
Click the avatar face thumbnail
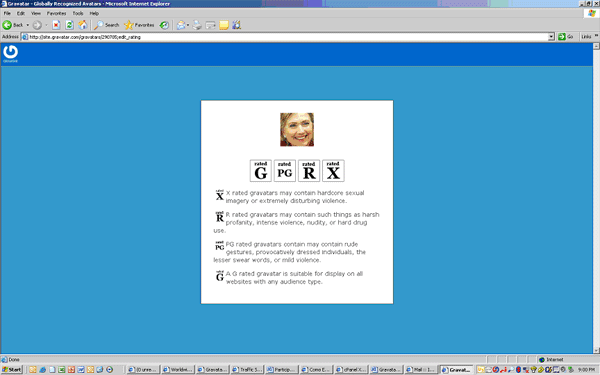coord(297,130)
